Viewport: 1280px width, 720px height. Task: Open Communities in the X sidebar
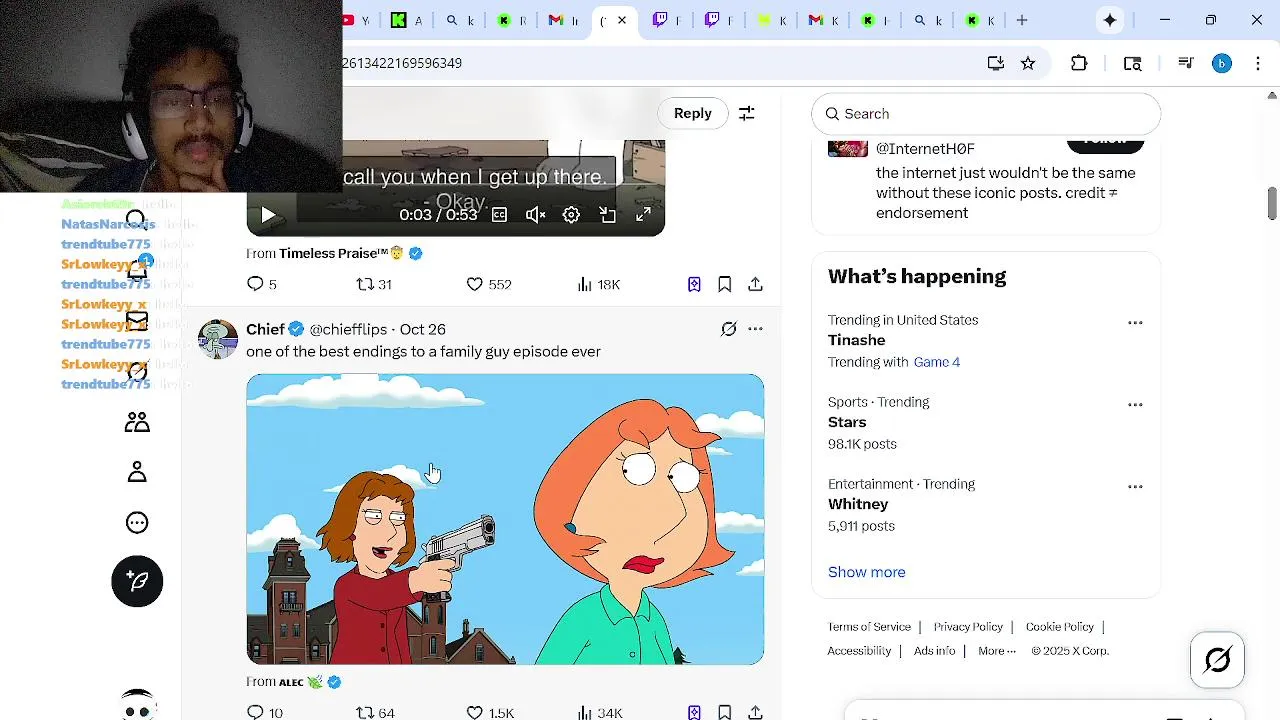(x=137, y=423)
